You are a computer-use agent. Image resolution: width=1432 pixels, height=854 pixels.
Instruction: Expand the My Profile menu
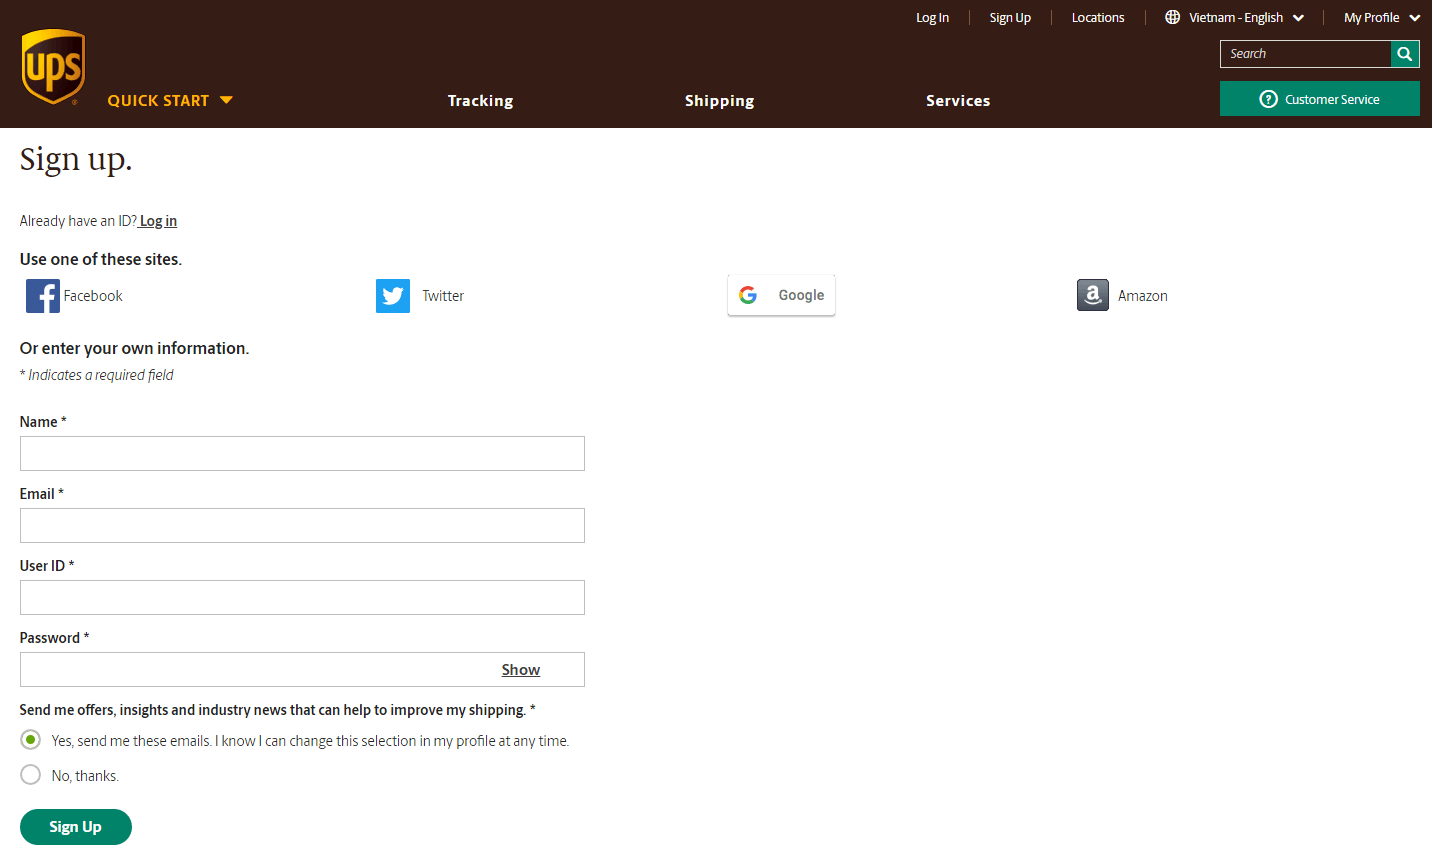1381,18
